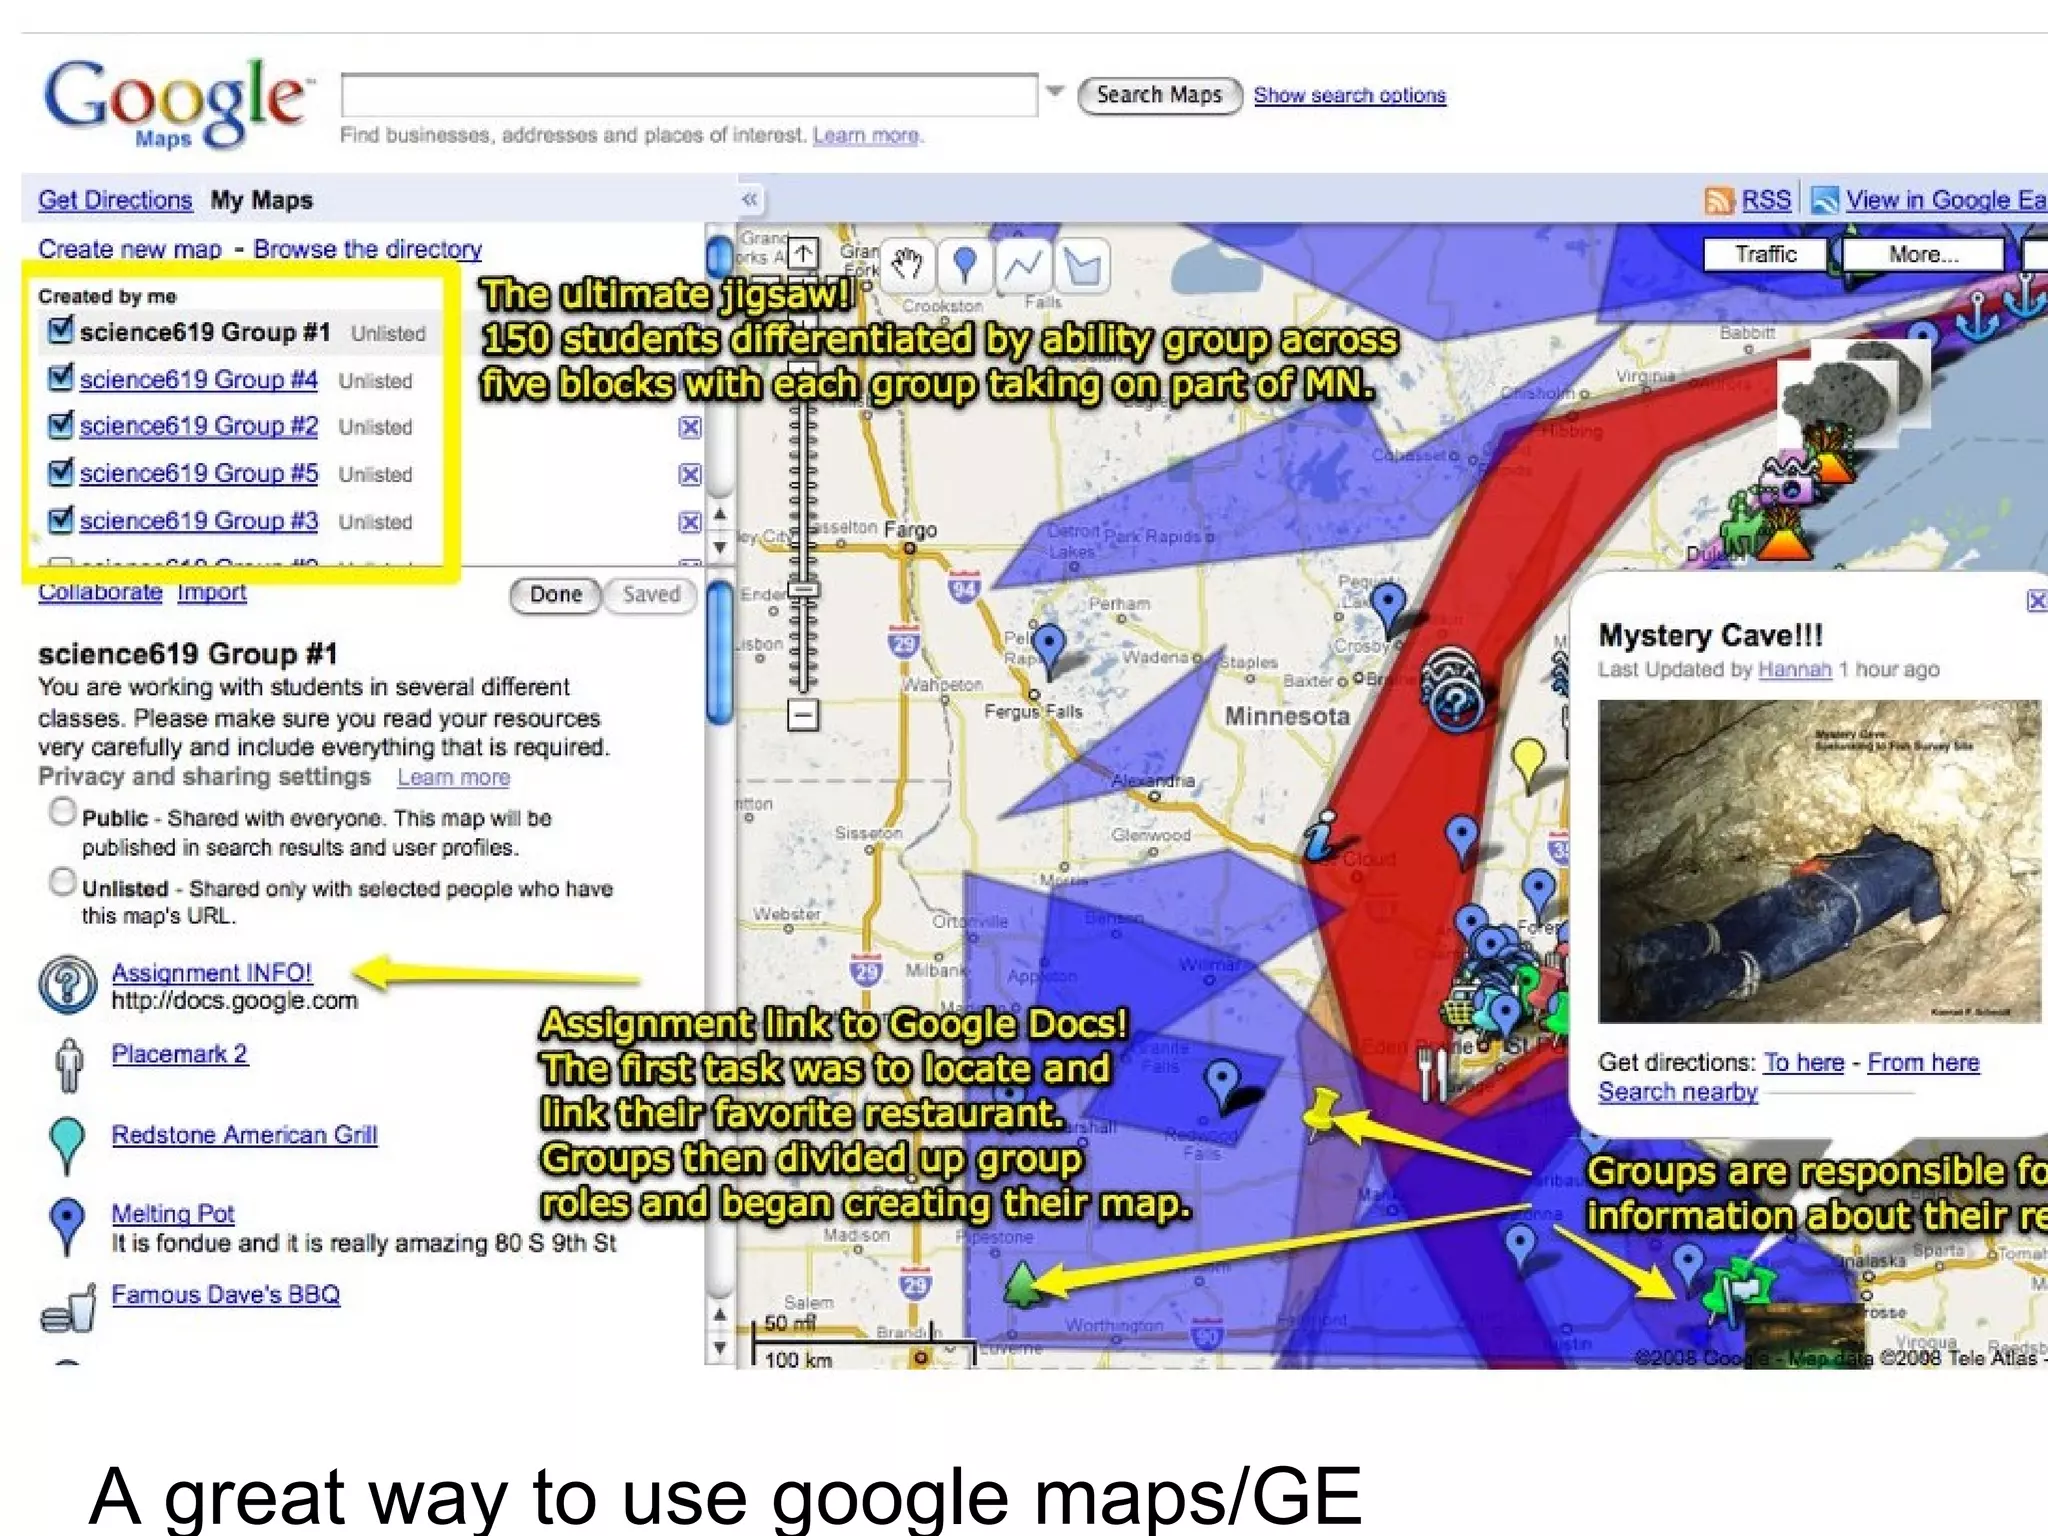Screen dimensions: 2048x1536
Task: Uncheck science619 Group #3 checkbox
Action: coord(60,518)
